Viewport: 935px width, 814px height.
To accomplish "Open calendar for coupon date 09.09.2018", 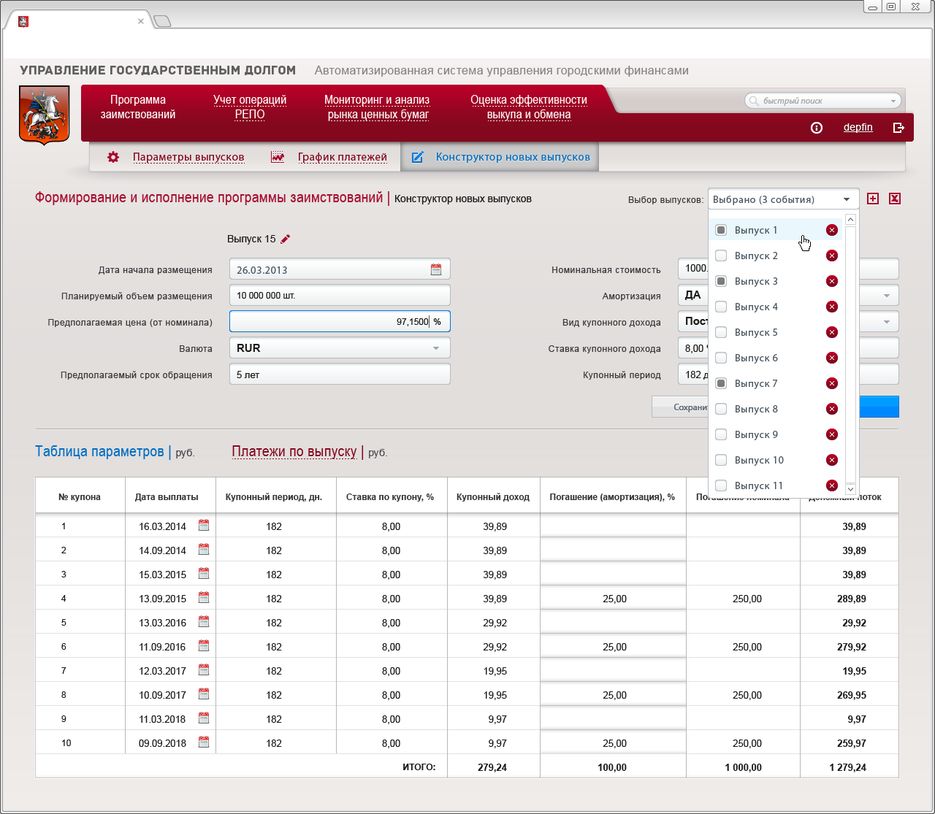I will click(204, 742).
